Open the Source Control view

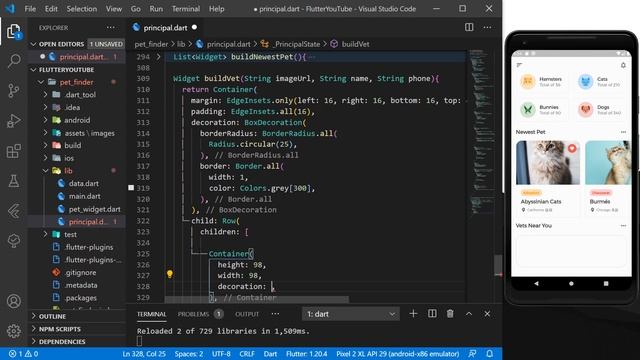pyautogui.click(x=13, y=90)
